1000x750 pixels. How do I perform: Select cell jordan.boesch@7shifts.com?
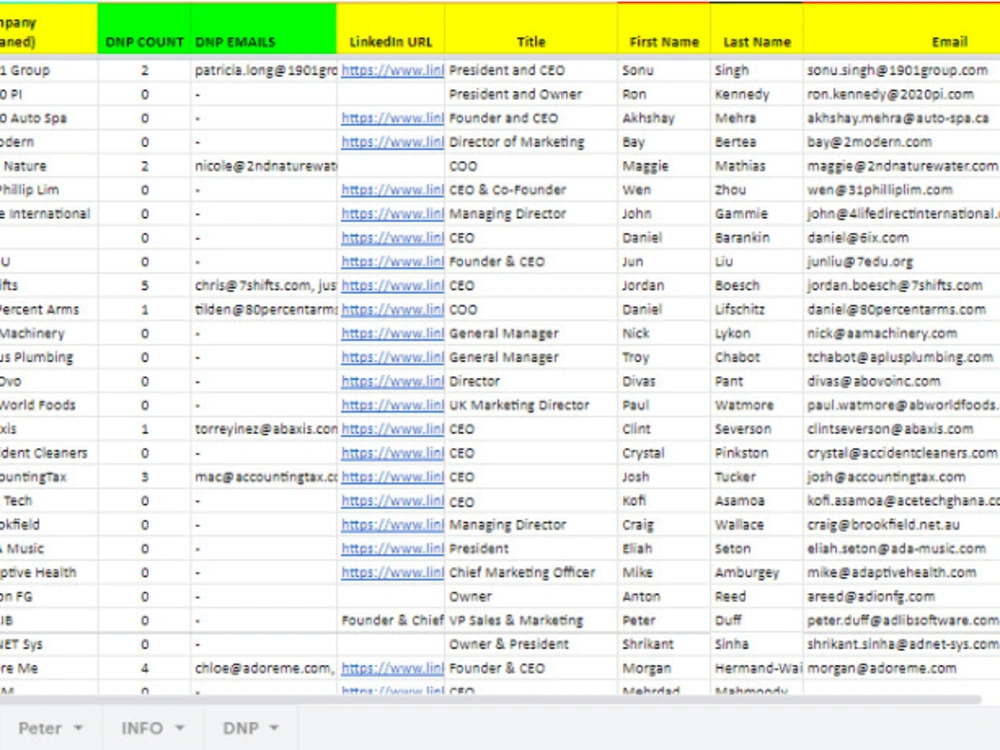click(901, 285)
